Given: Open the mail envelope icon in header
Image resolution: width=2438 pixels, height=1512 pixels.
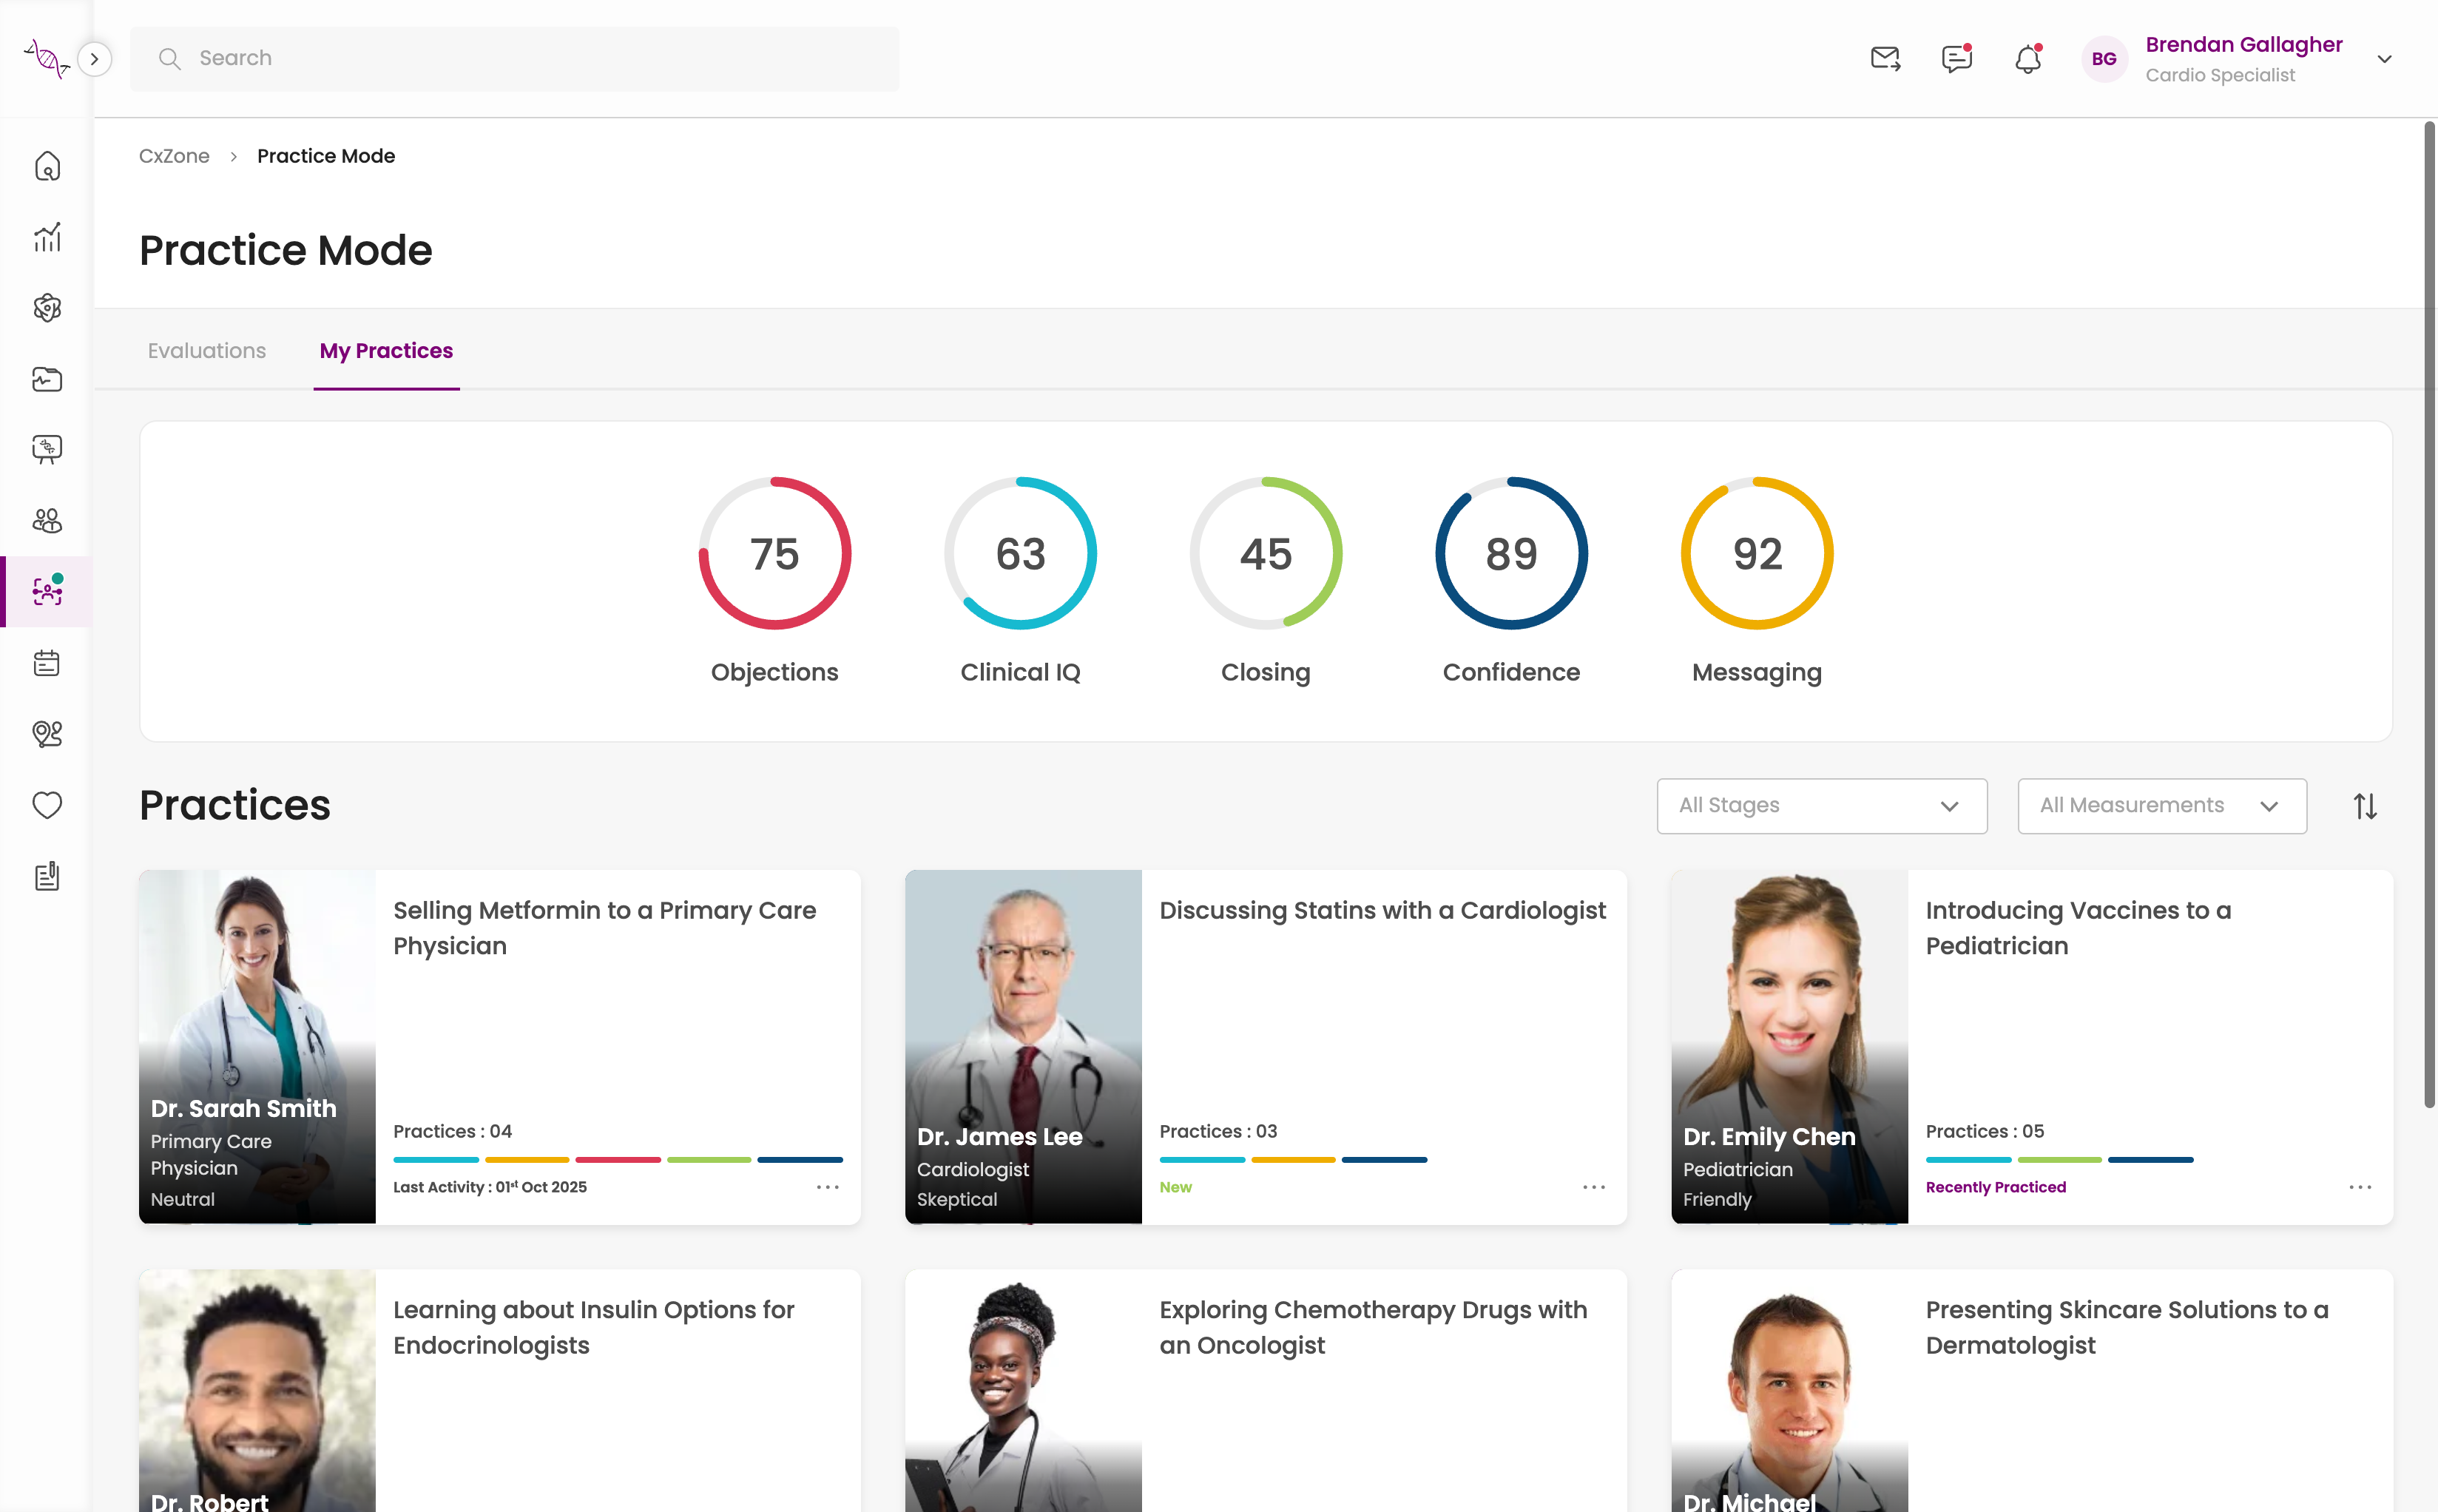Looking at the screenshot, I should [x=1885, y=59].
